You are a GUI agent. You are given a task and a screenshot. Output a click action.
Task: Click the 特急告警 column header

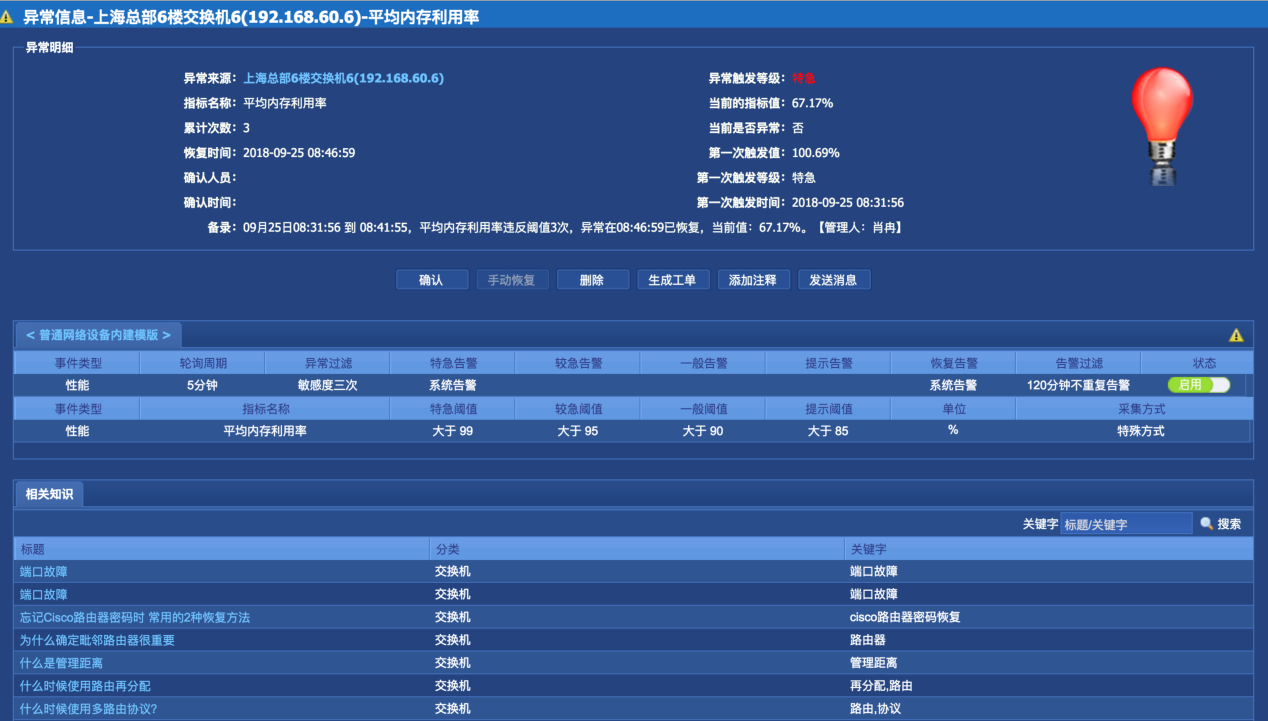452,363
